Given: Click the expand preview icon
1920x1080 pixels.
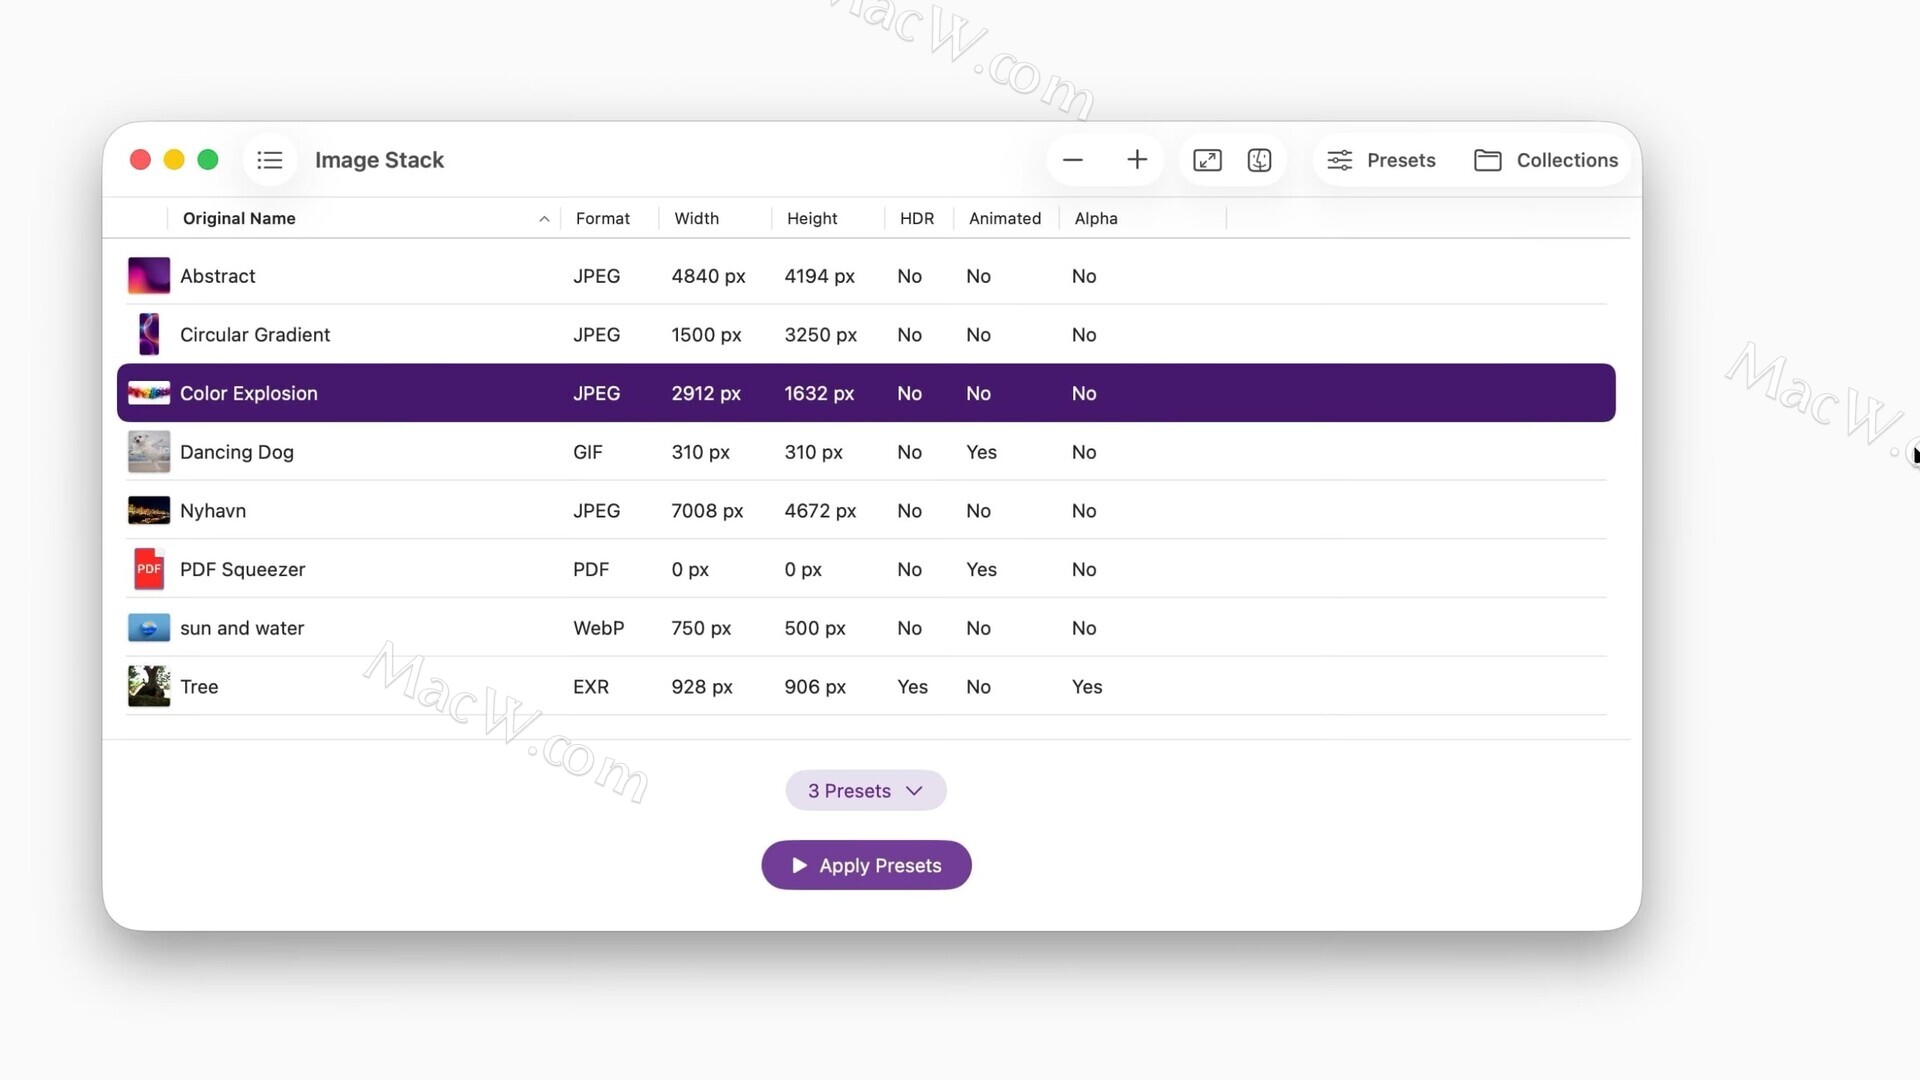Looking at the screenshot, I should 1207,160.
